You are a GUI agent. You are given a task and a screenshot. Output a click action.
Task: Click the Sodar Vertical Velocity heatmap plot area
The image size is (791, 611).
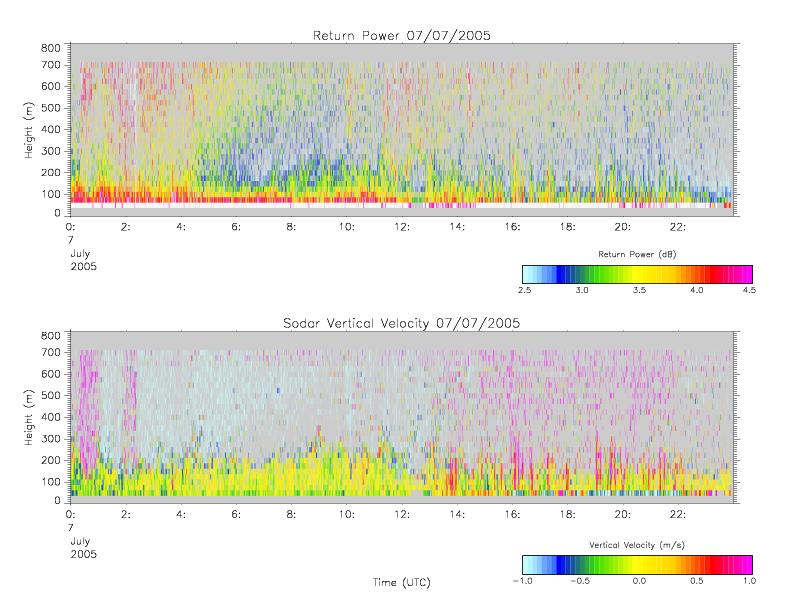(x=402, y=417)
